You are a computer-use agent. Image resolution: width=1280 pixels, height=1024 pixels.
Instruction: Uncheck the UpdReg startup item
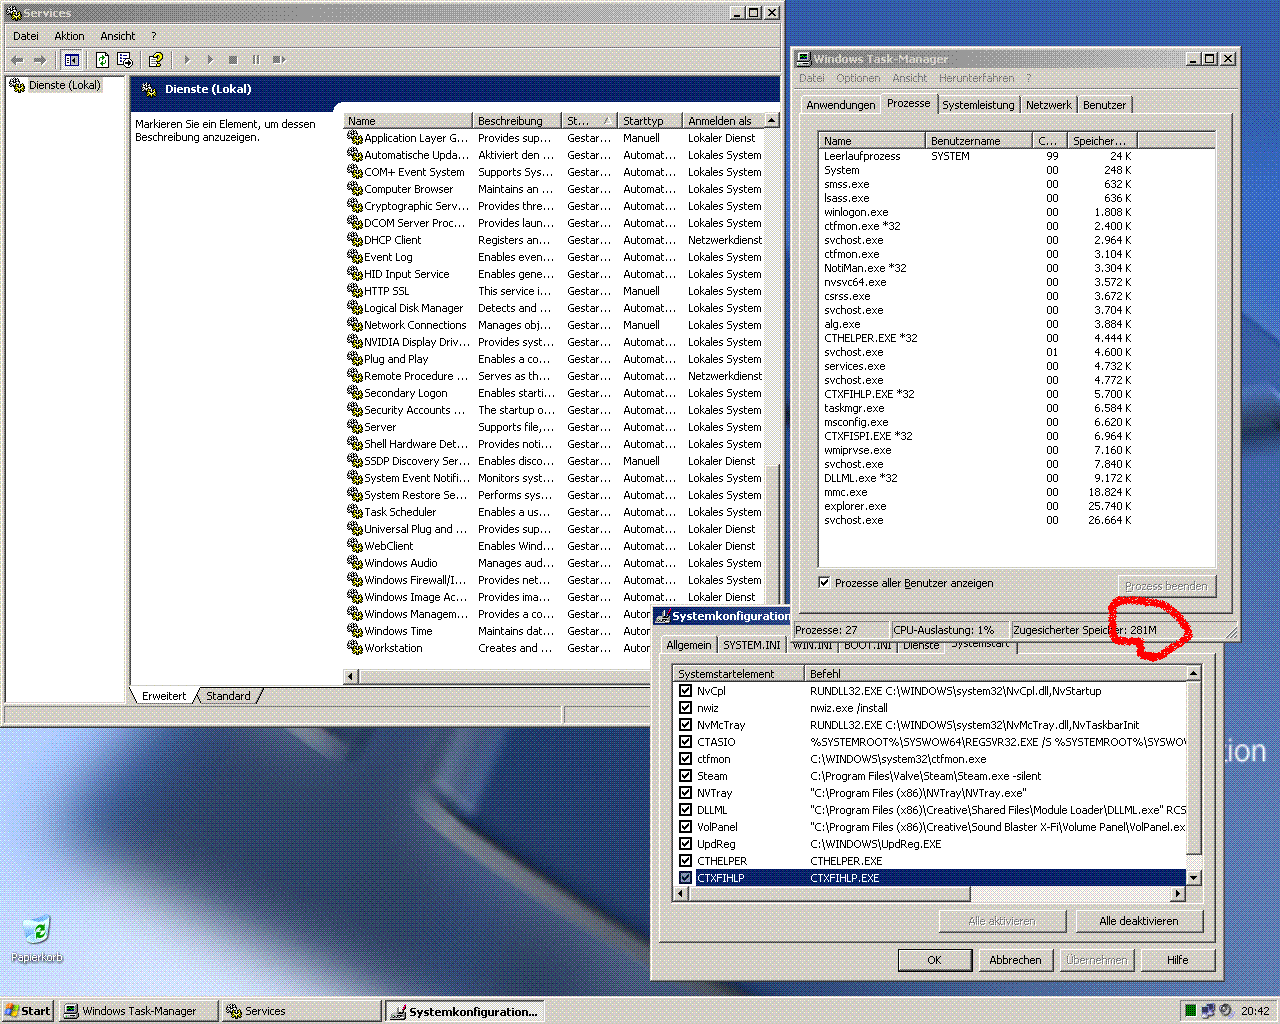685,844
